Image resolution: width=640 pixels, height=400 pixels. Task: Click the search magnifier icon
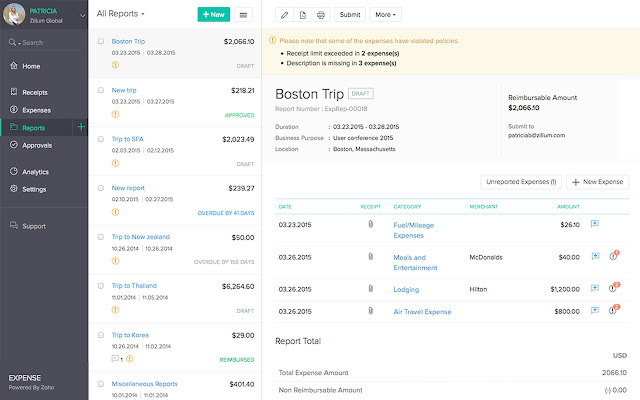[x=12, y=42]
